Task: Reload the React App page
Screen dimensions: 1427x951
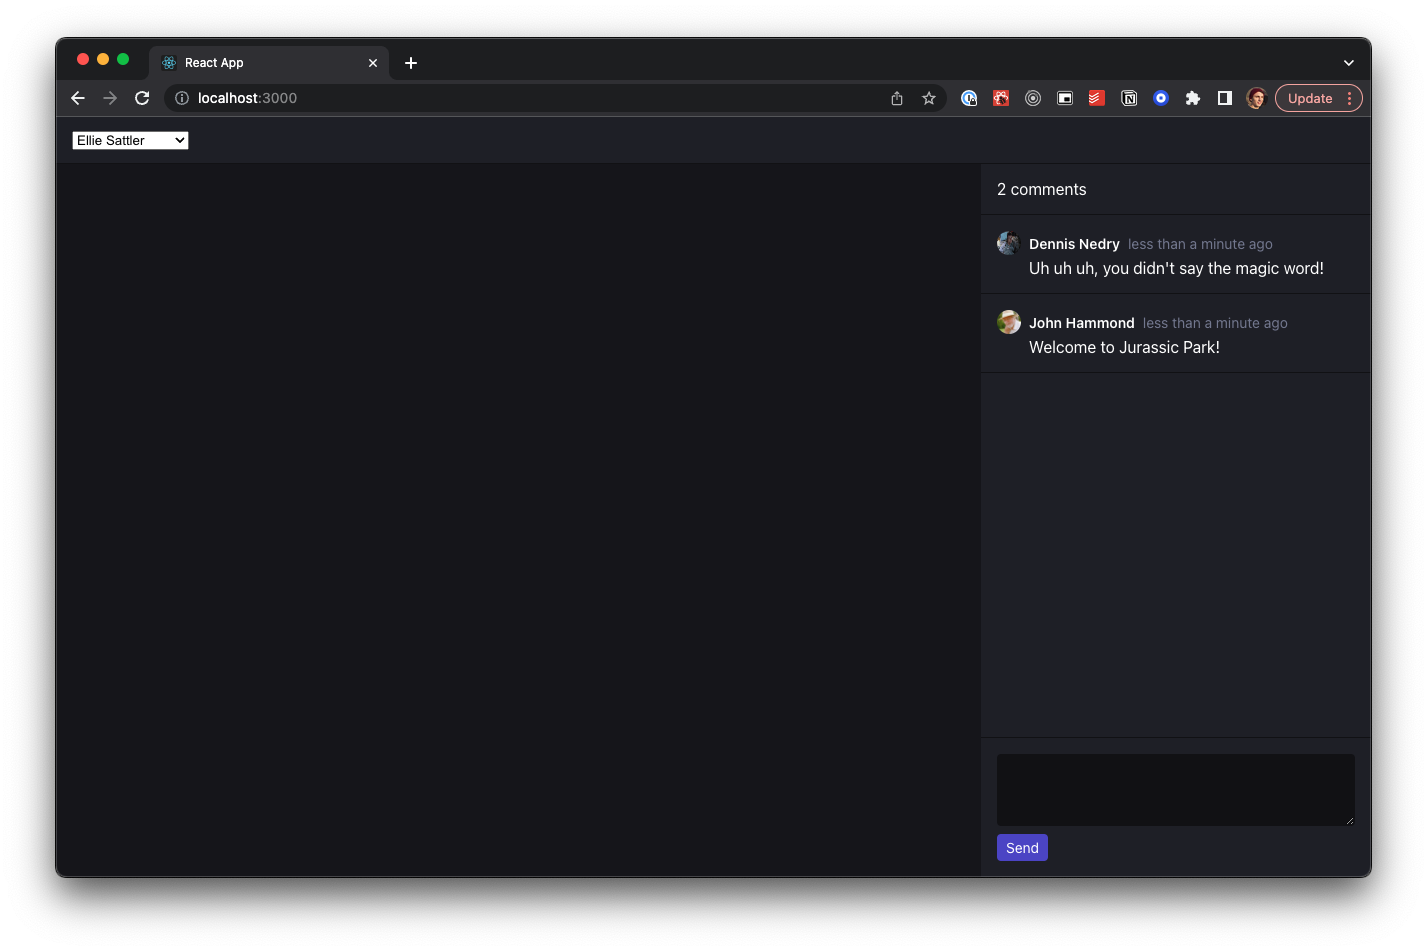Action: click(x=142, y=98)
